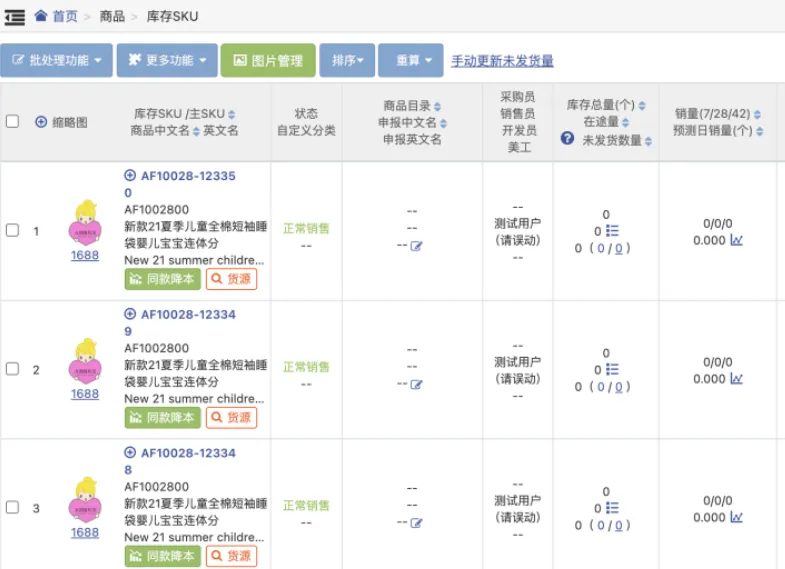Image resolution: width=785 pixels, height=569 pixels.
Task: Open 1688 link in row 1
Action: (x=85, y=255)
